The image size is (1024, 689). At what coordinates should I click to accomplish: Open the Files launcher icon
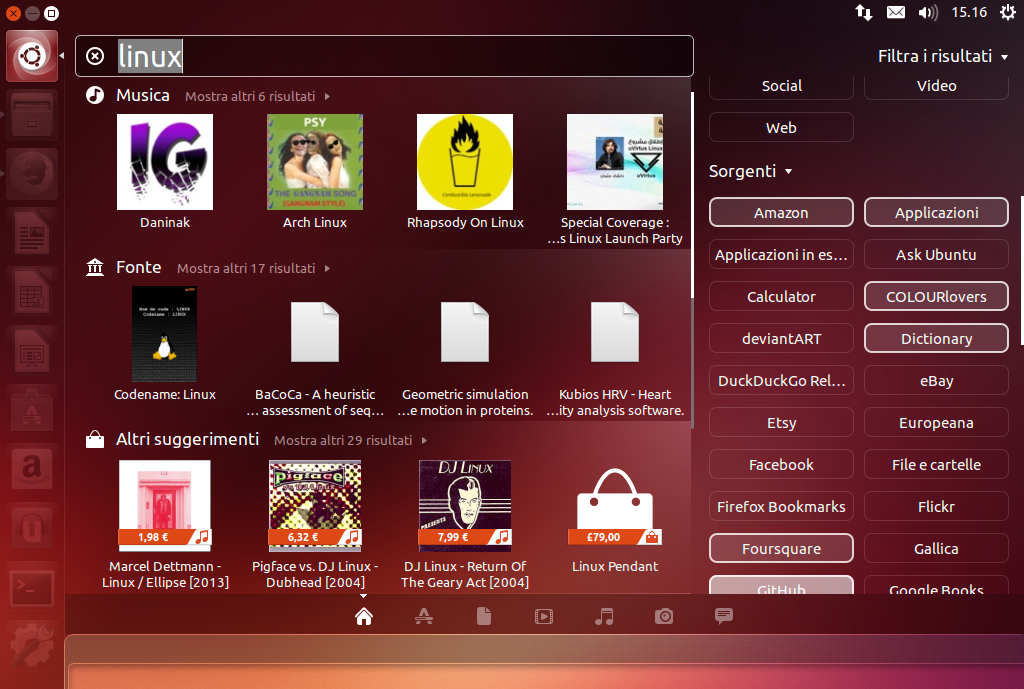[x=32, y=115]
